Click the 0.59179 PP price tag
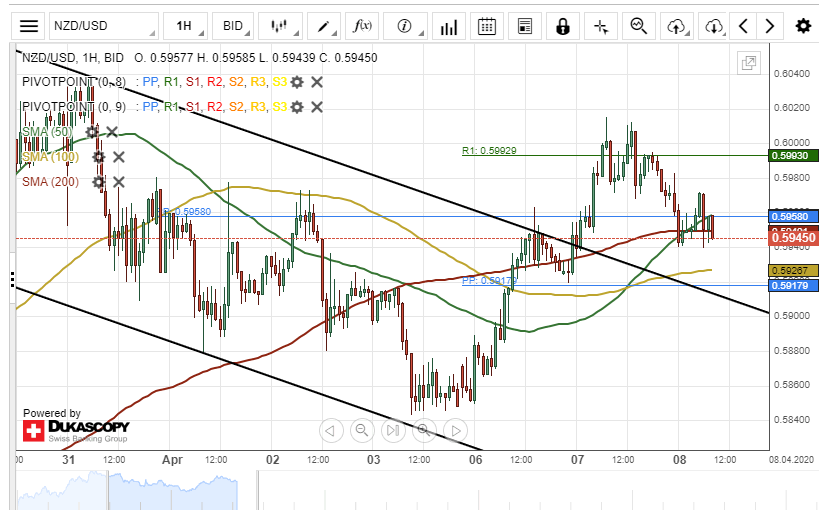Viewport: 823px width, 517px height. pyautogui.click(x=793, y=286)
